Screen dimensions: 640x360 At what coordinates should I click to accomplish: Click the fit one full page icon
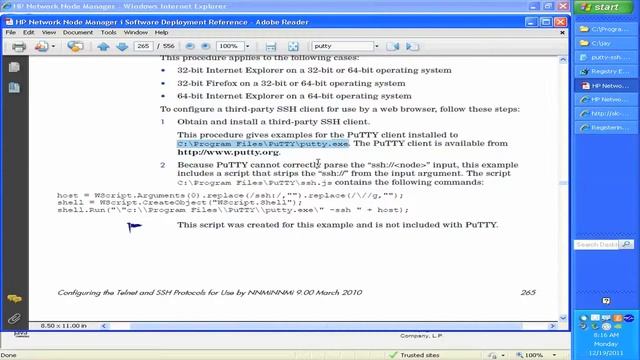[x=293, y=47]
